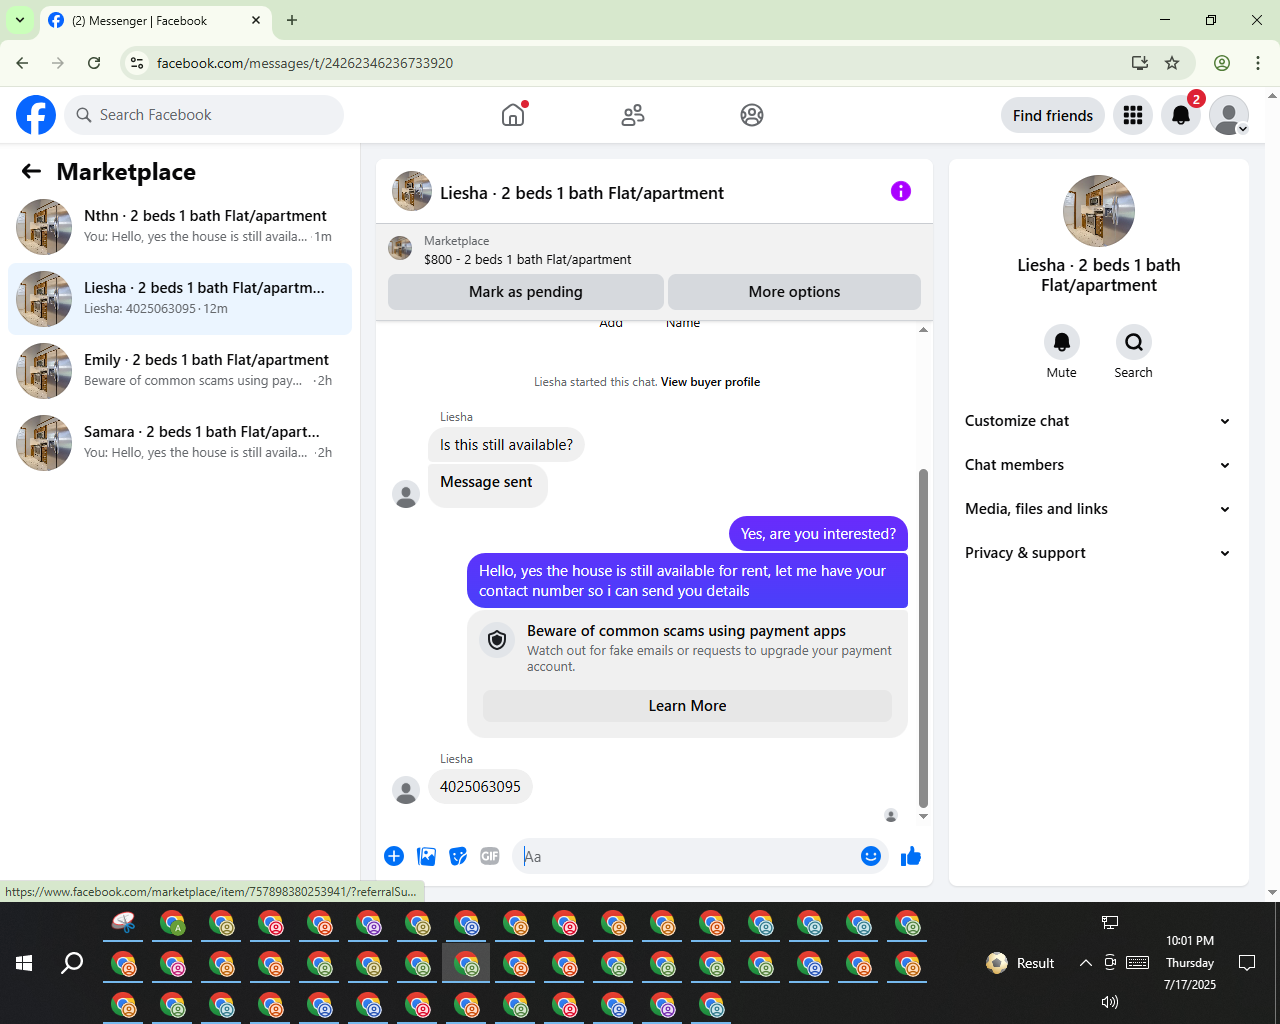Go back to the previous browser page
Screen dimensions: 1280x1024
pos(22,63)
